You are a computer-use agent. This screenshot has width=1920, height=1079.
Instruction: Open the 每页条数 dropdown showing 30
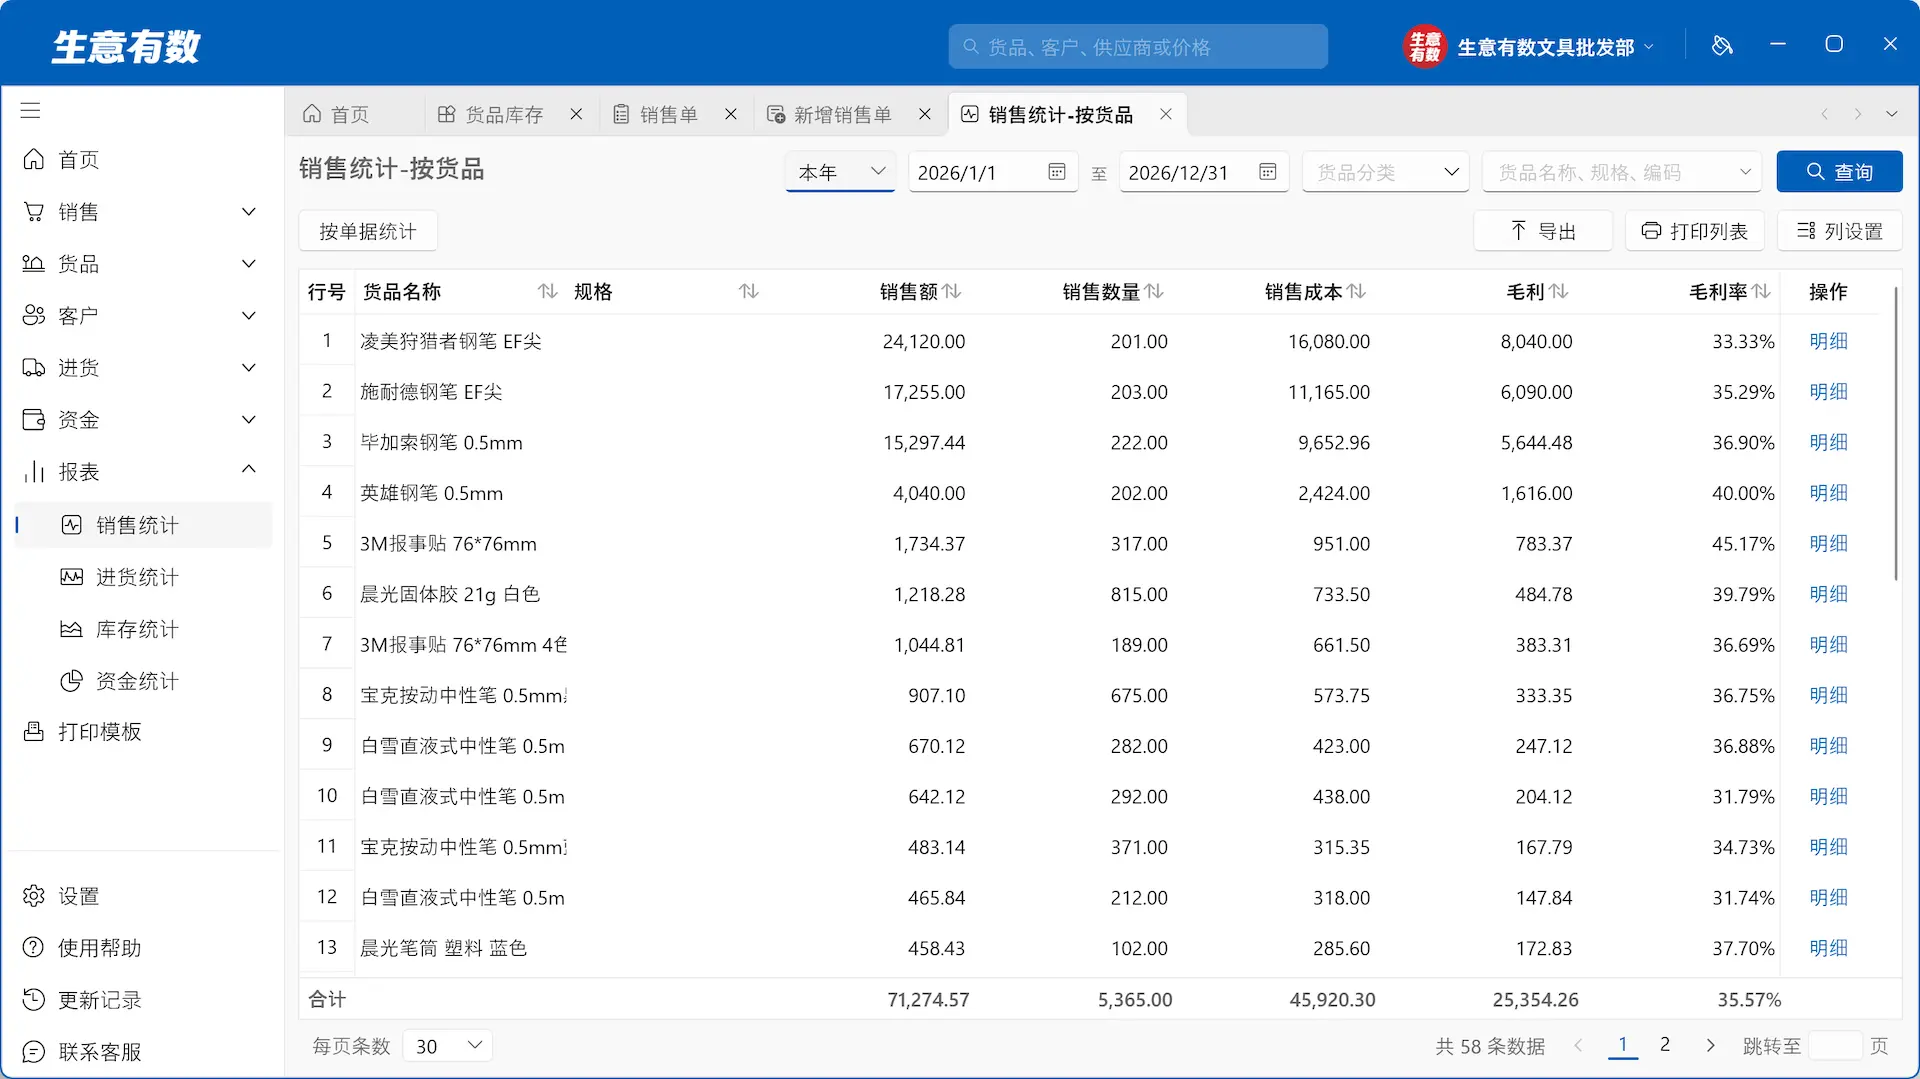point(448,1046)
